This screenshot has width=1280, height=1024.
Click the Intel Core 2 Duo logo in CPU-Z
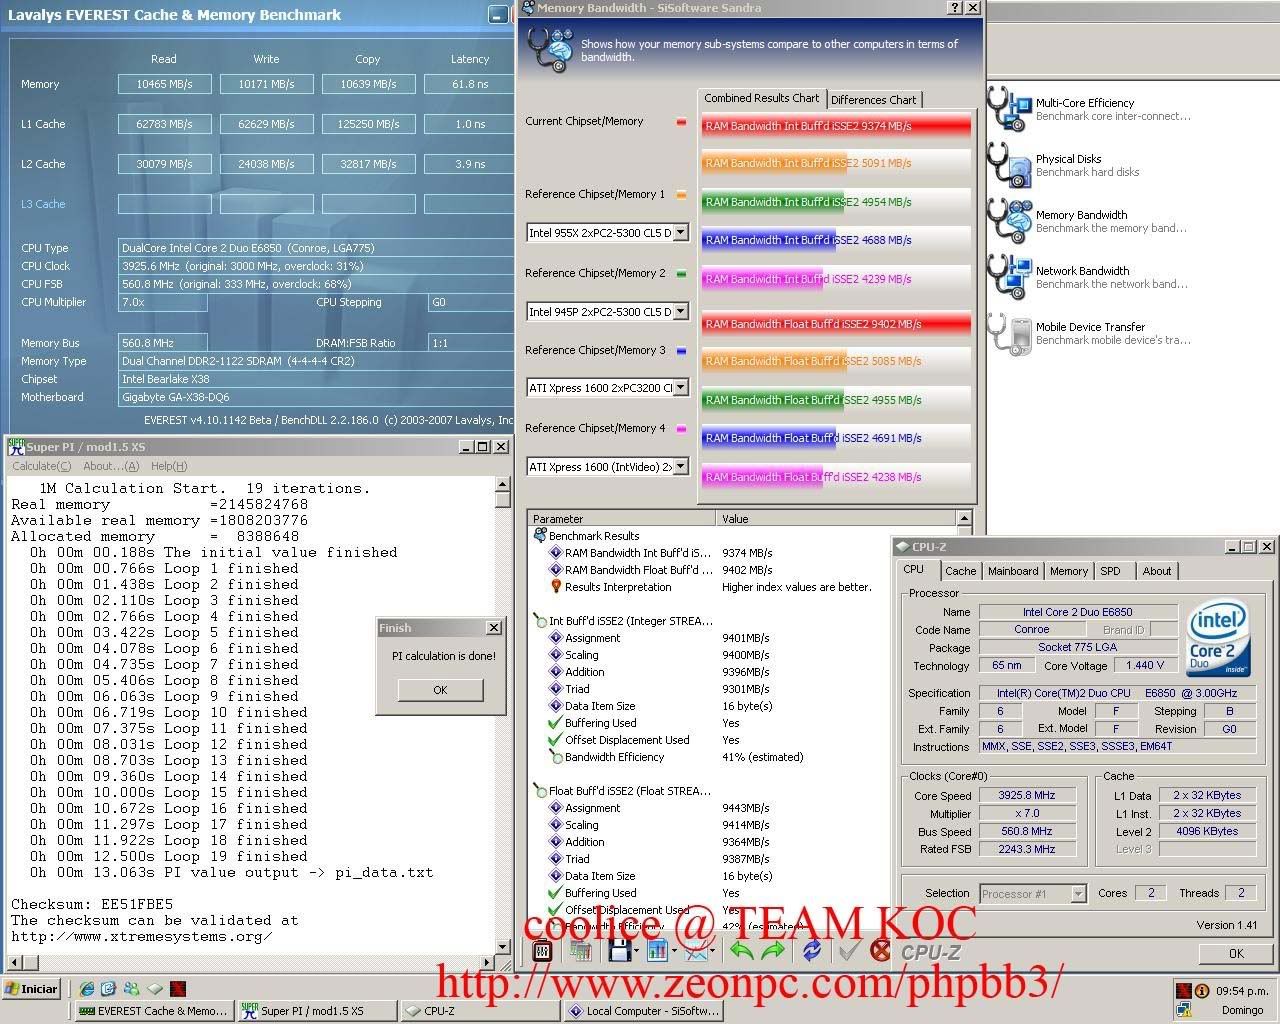tap(1218, 637)
